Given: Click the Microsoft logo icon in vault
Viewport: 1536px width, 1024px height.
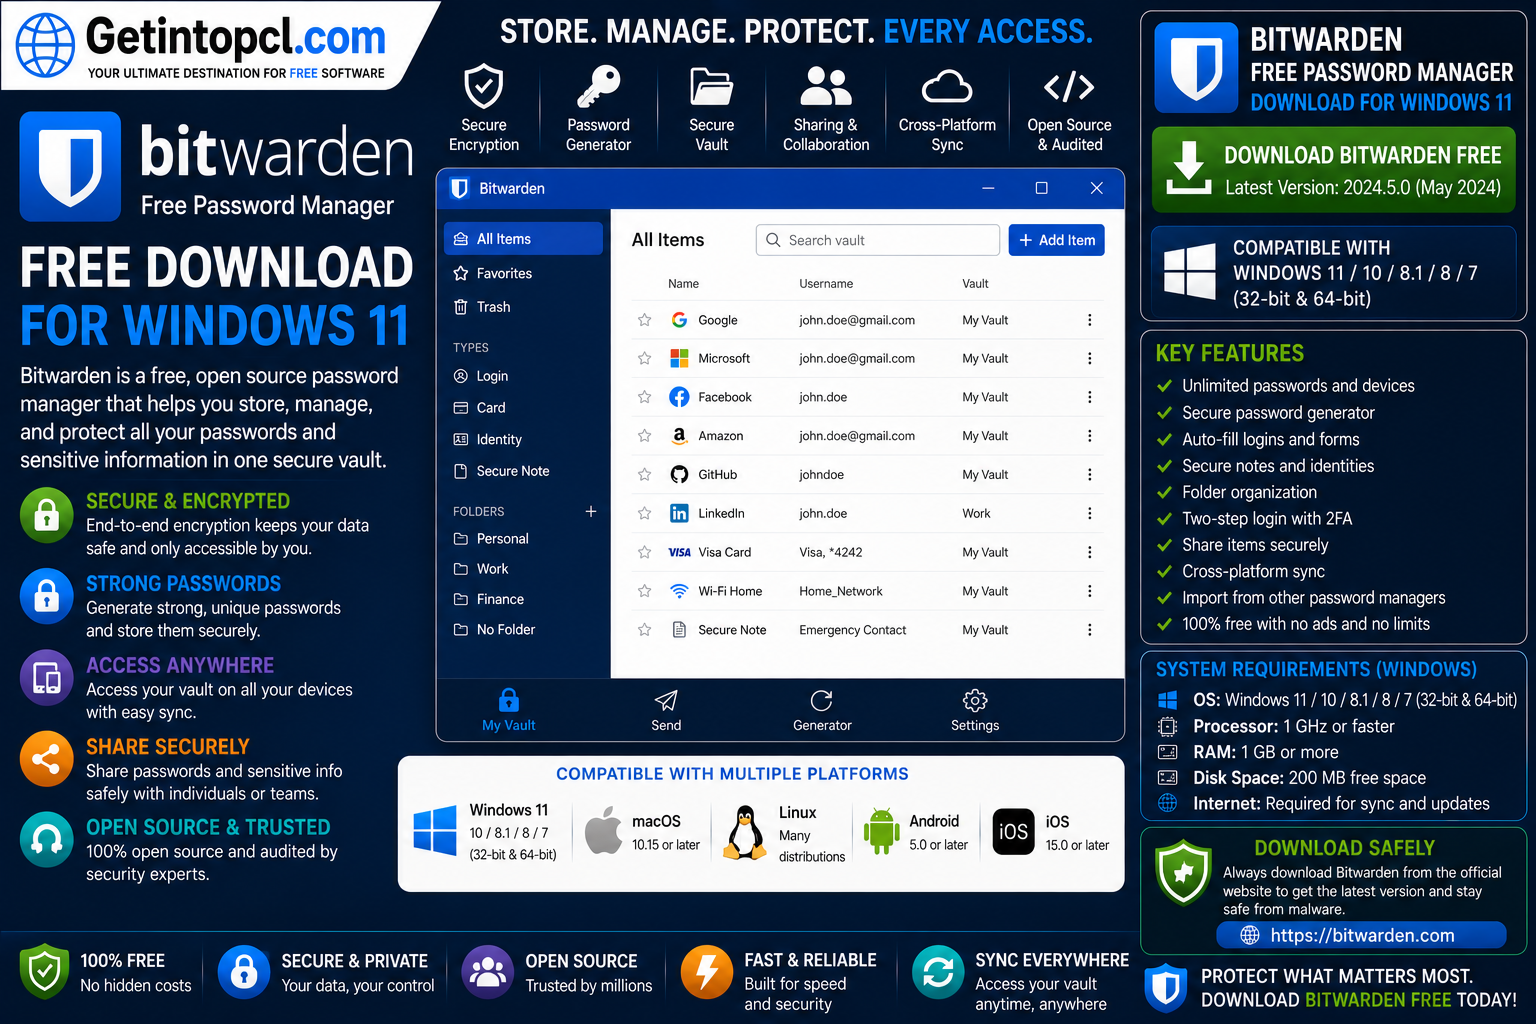Looking at the screenshot, I should pyautogui.click(x=679, y=358).
